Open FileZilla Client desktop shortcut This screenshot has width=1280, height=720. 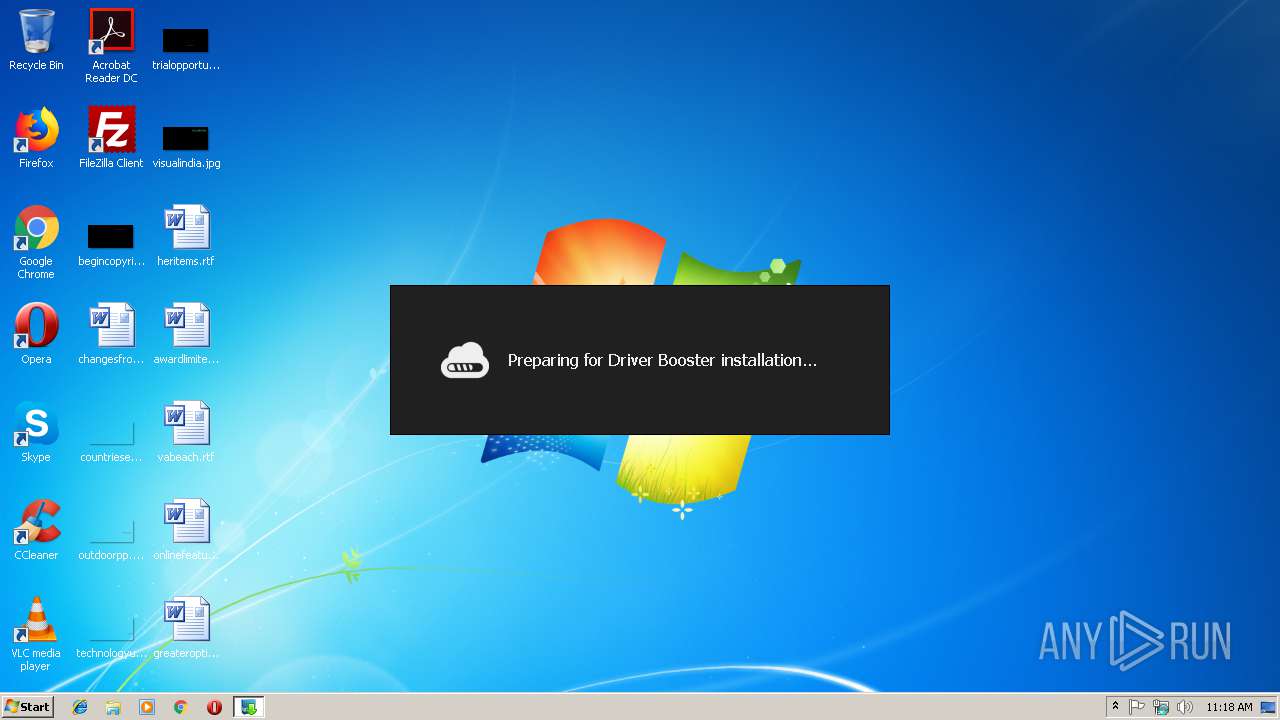point(111,138)
